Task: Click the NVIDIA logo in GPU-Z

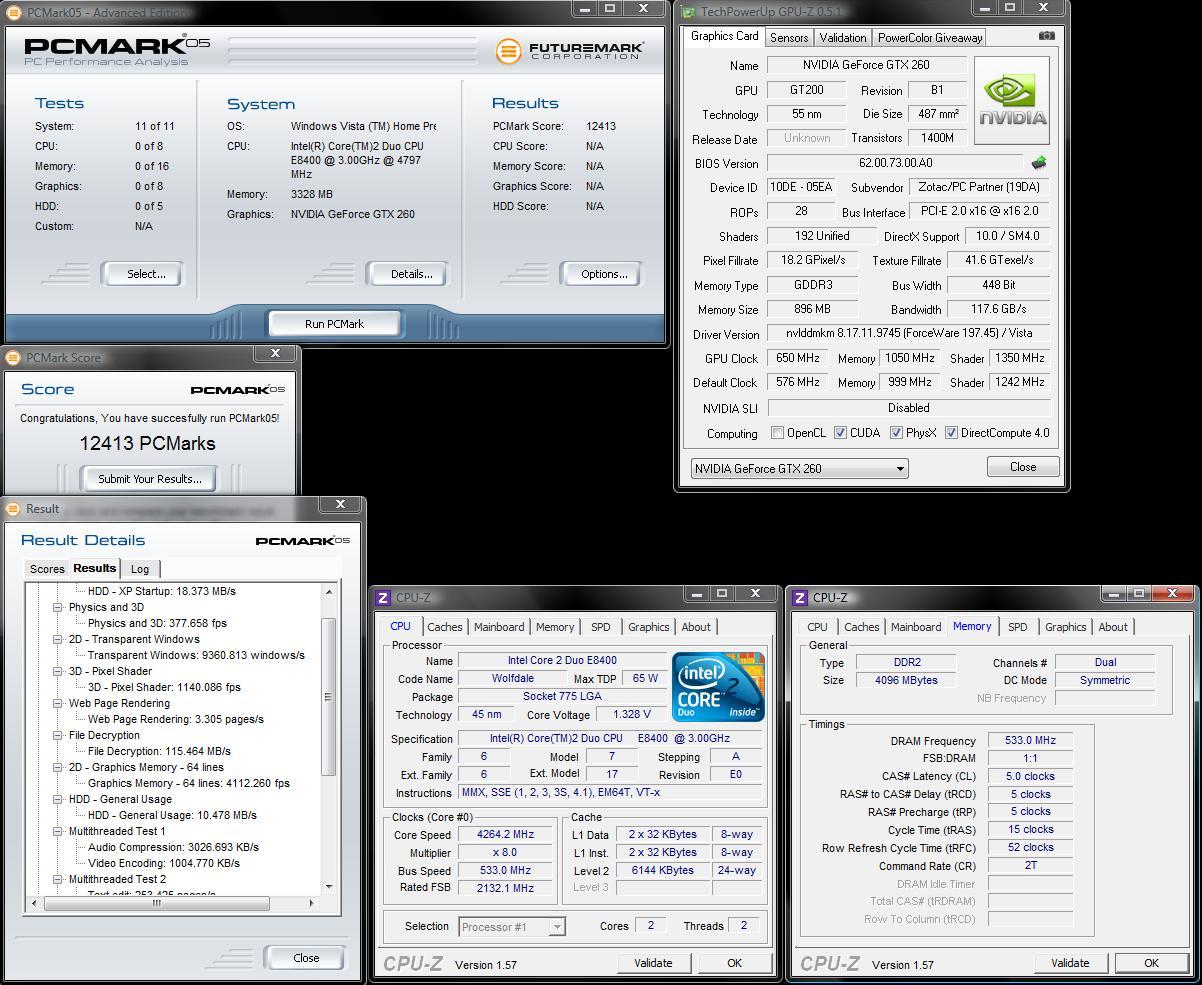Action: click(x=1011, y=100)
